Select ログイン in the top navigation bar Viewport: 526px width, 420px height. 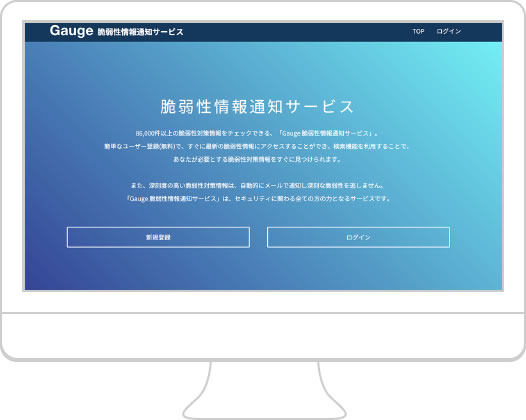pyautogui.click(x=449, y=32)
